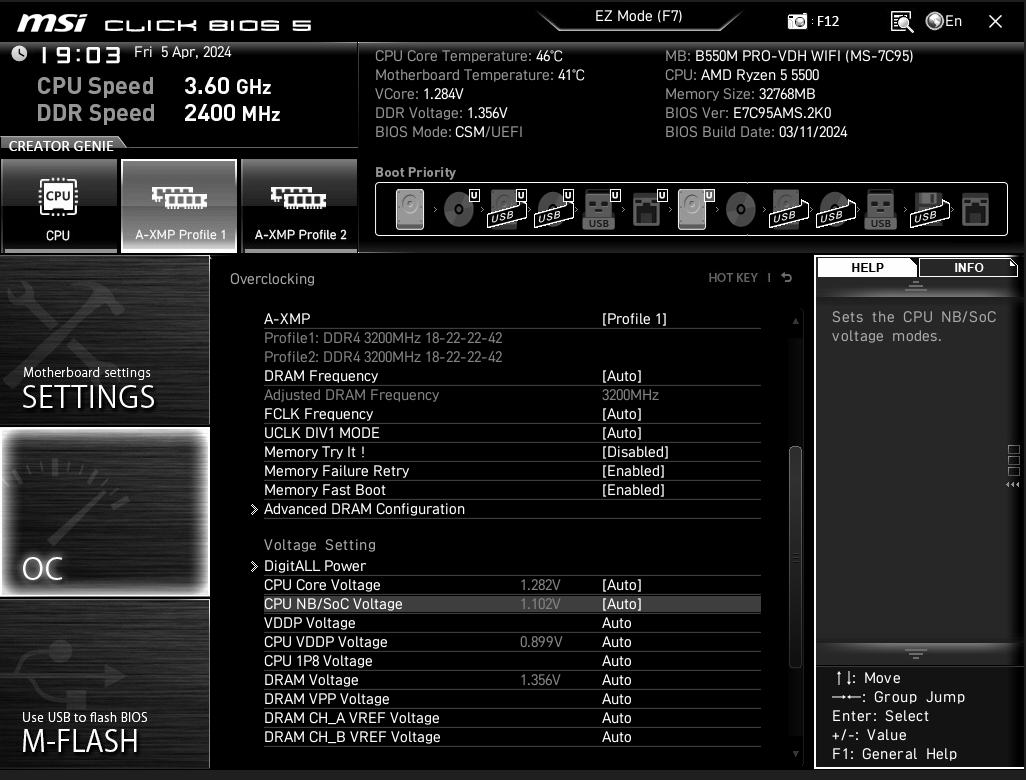This screenshot has height=780, width=1026.
Task: Activate A-XMP Profile 2 button
Action: [x=300, y=205]
